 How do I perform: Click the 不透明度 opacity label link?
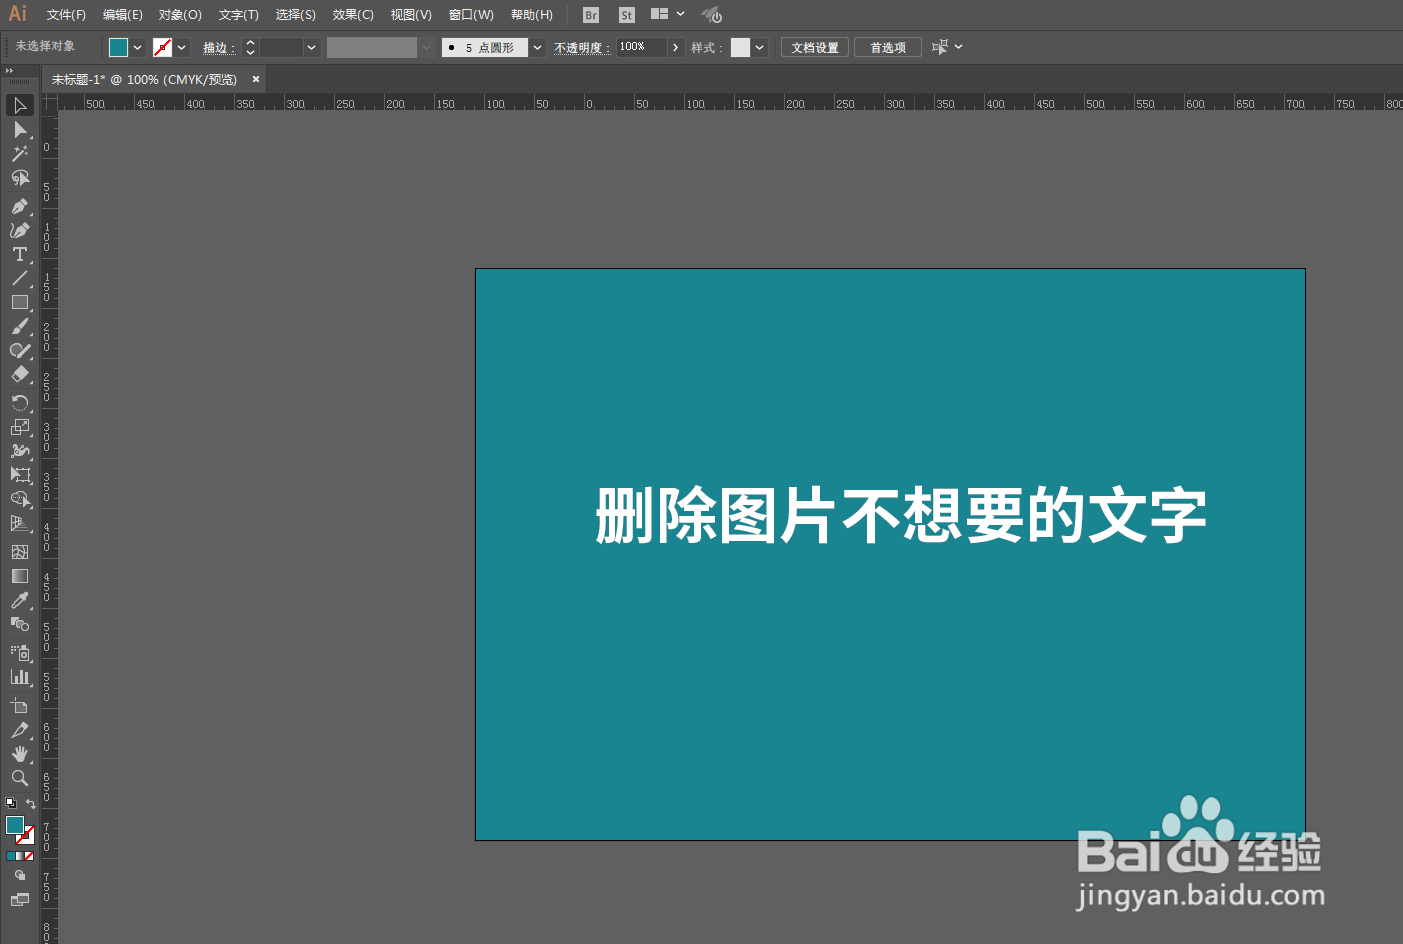point(582,48)
